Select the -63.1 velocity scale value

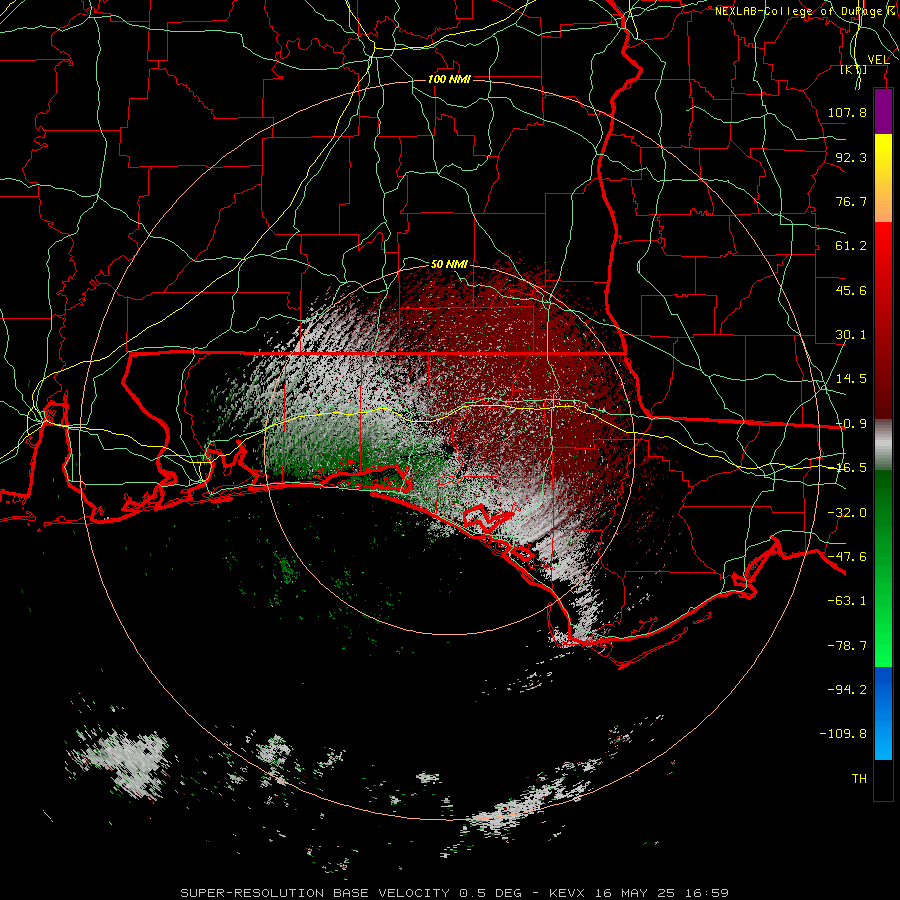[847, 601]
